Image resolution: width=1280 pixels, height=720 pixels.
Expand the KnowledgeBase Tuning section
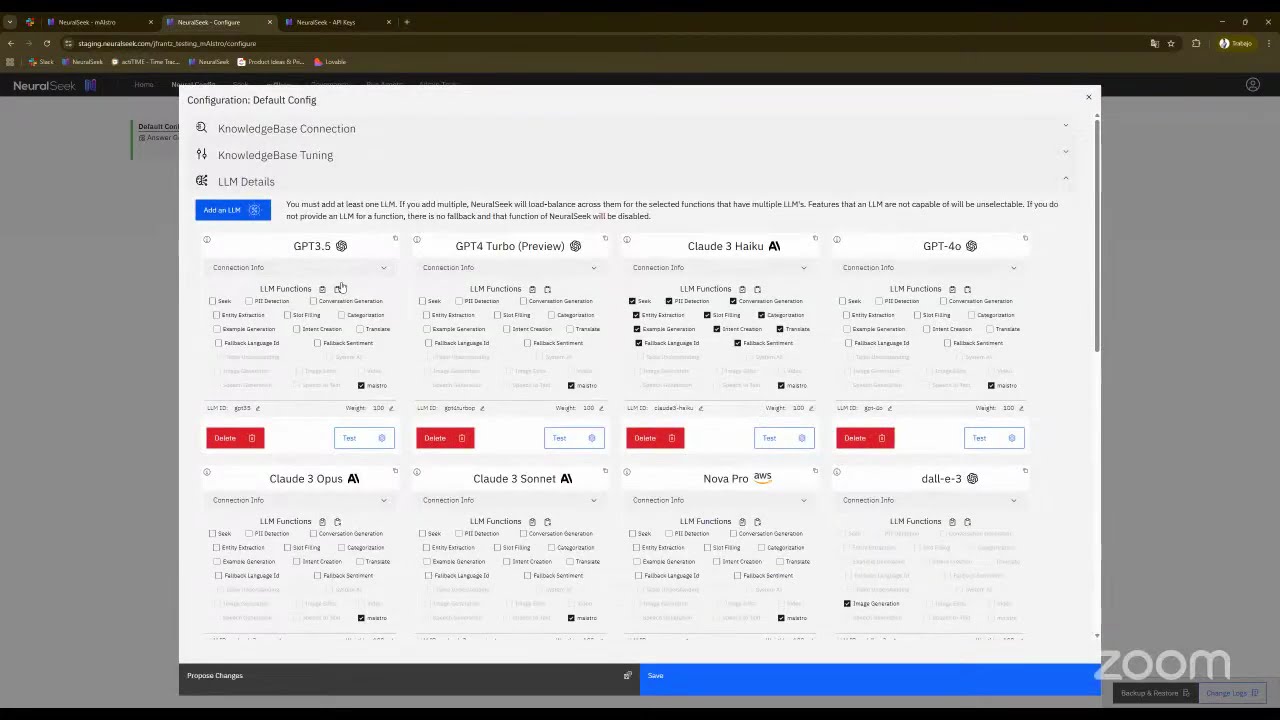click(x=634, y=155)
